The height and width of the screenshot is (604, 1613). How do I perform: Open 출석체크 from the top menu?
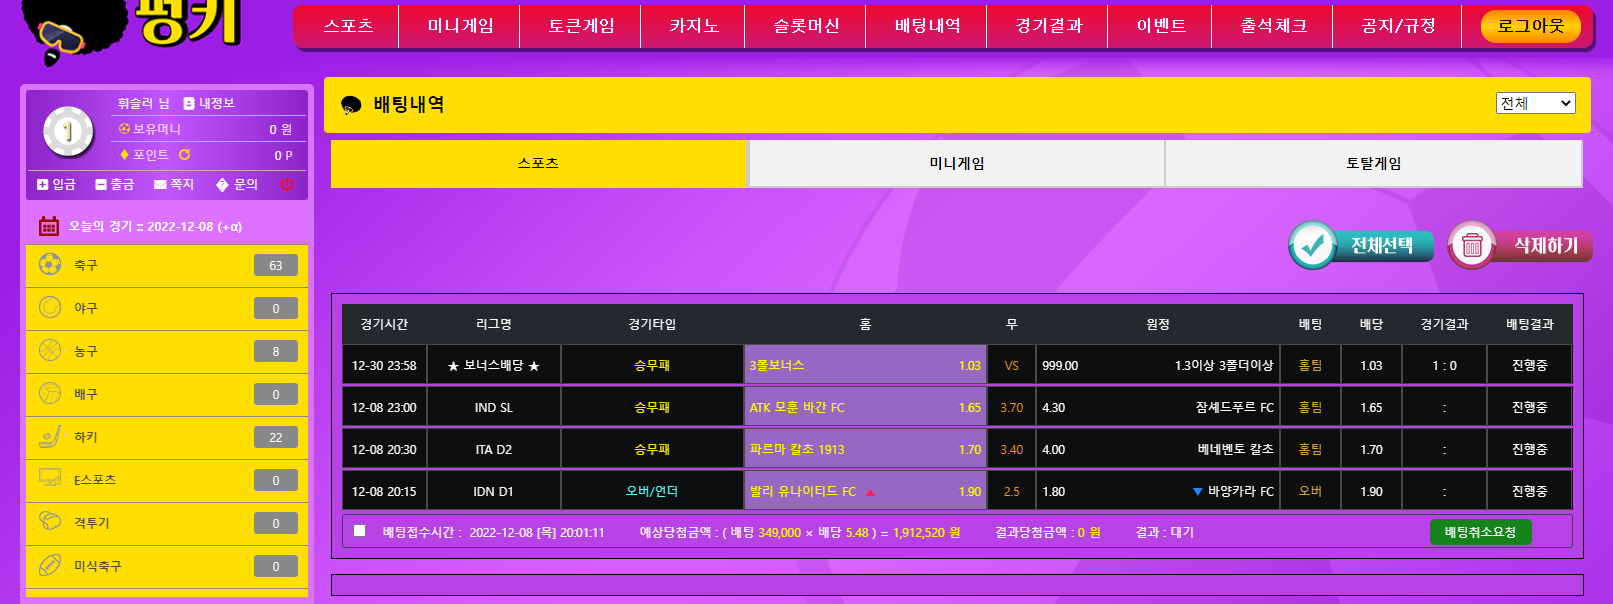click(x=1273, y=26)
